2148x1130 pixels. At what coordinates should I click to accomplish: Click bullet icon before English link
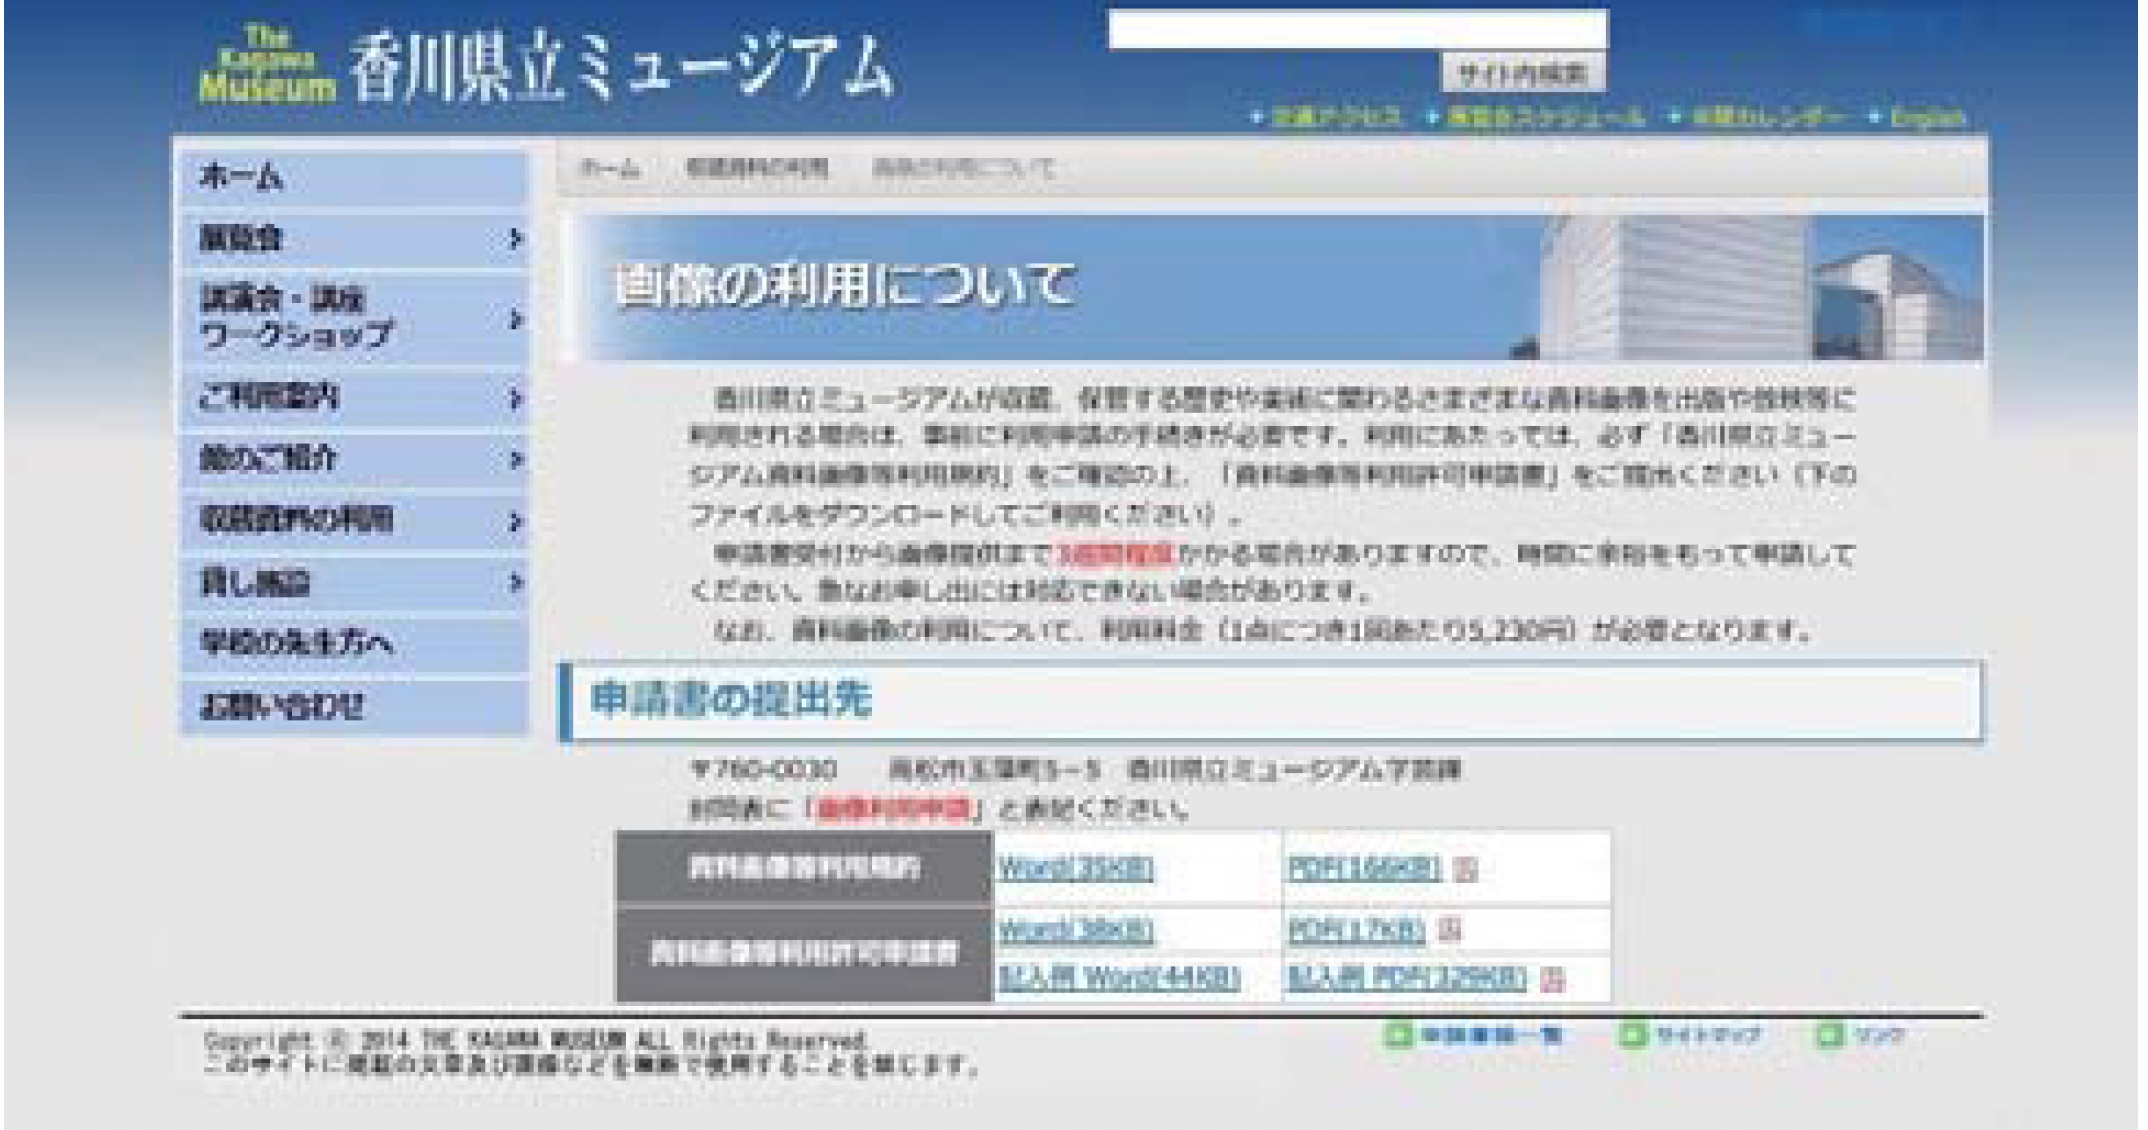[x=1875, y=118]
